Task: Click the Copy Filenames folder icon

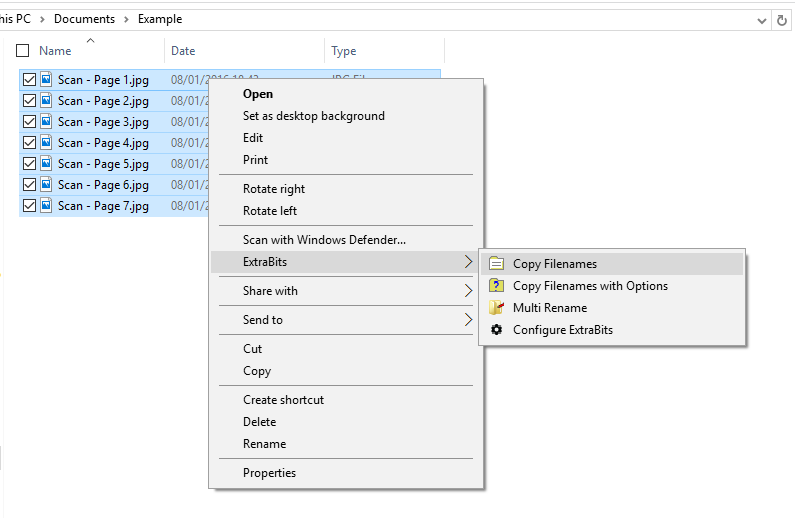Action: point(496,264)
